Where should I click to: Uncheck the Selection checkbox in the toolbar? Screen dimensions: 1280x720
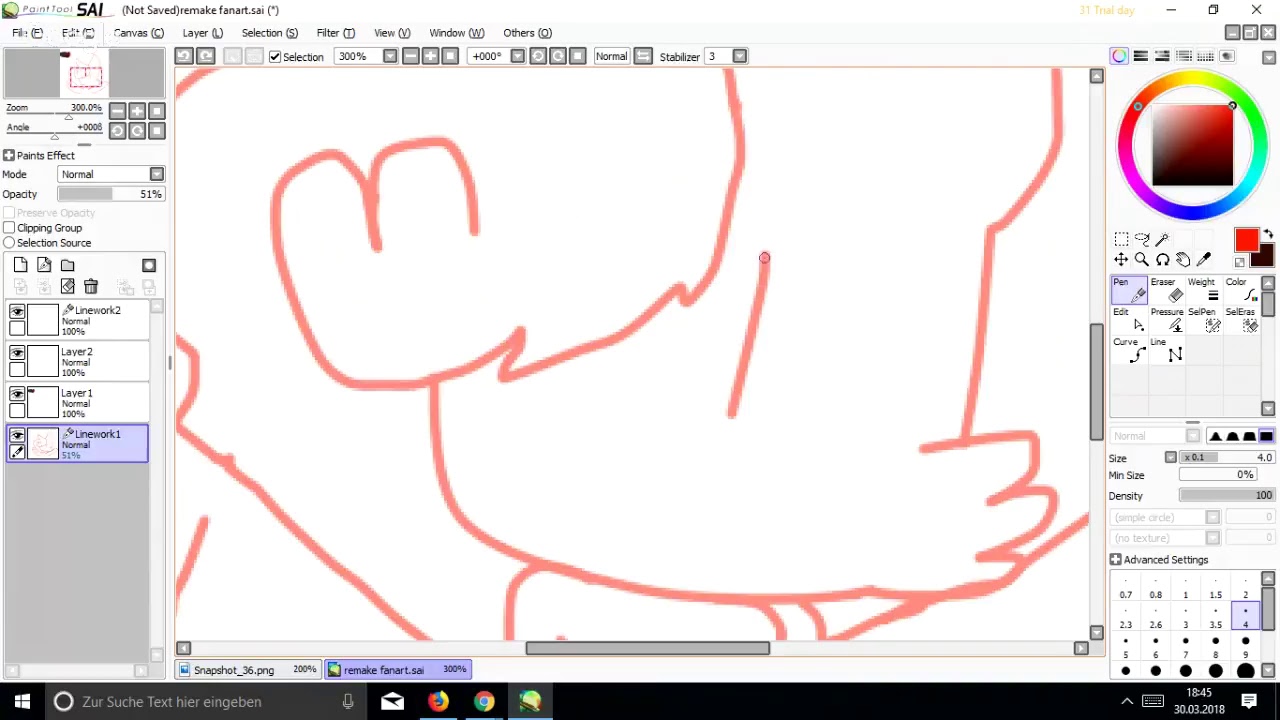(x=275, y=56)
